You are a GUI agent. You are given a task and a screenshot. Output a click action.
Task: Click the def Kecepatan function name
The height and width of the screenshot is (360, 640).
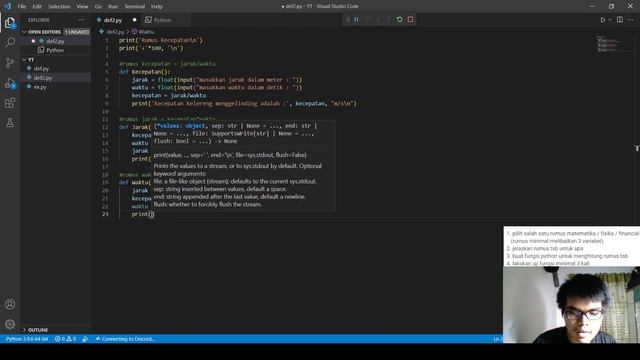pyautogui.click(x=147, y=72)
